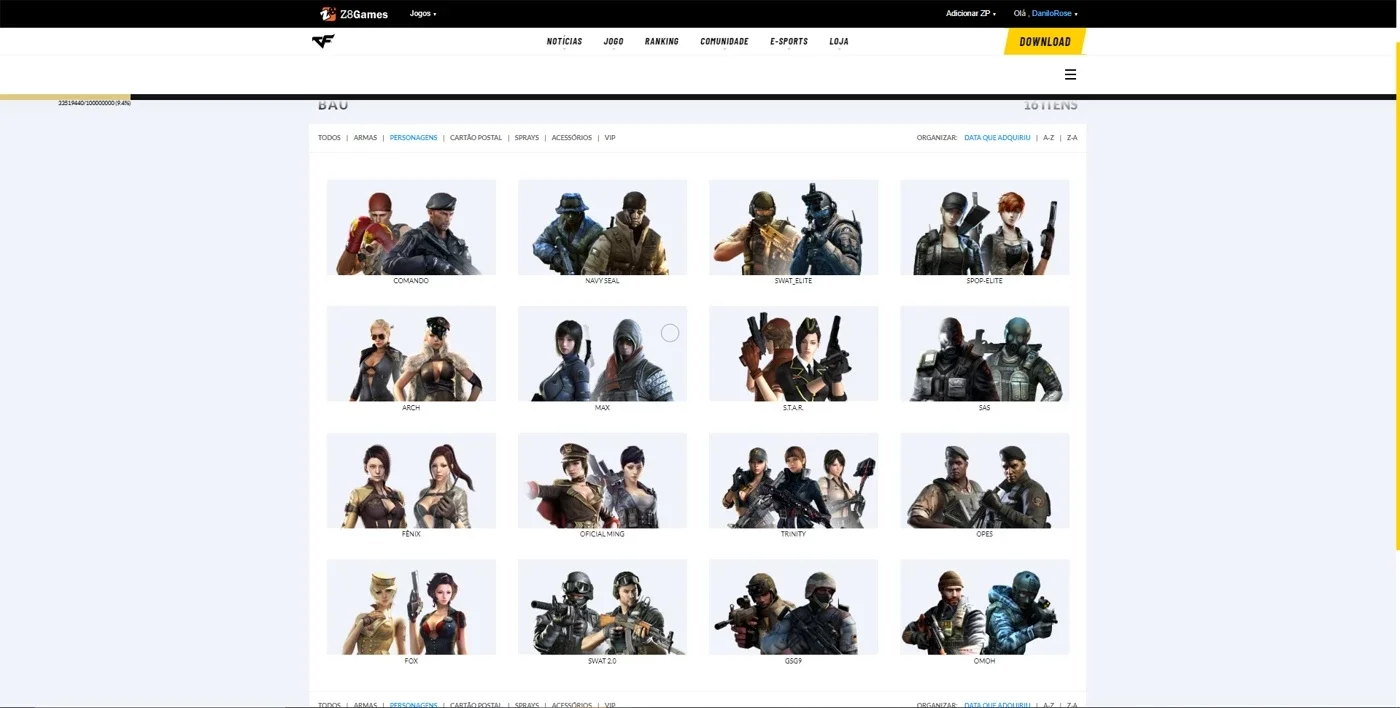Open the Oficial Ming character thumbnail
The width and height of the screenshot is (1400, 708).
[x=602, y=481]
